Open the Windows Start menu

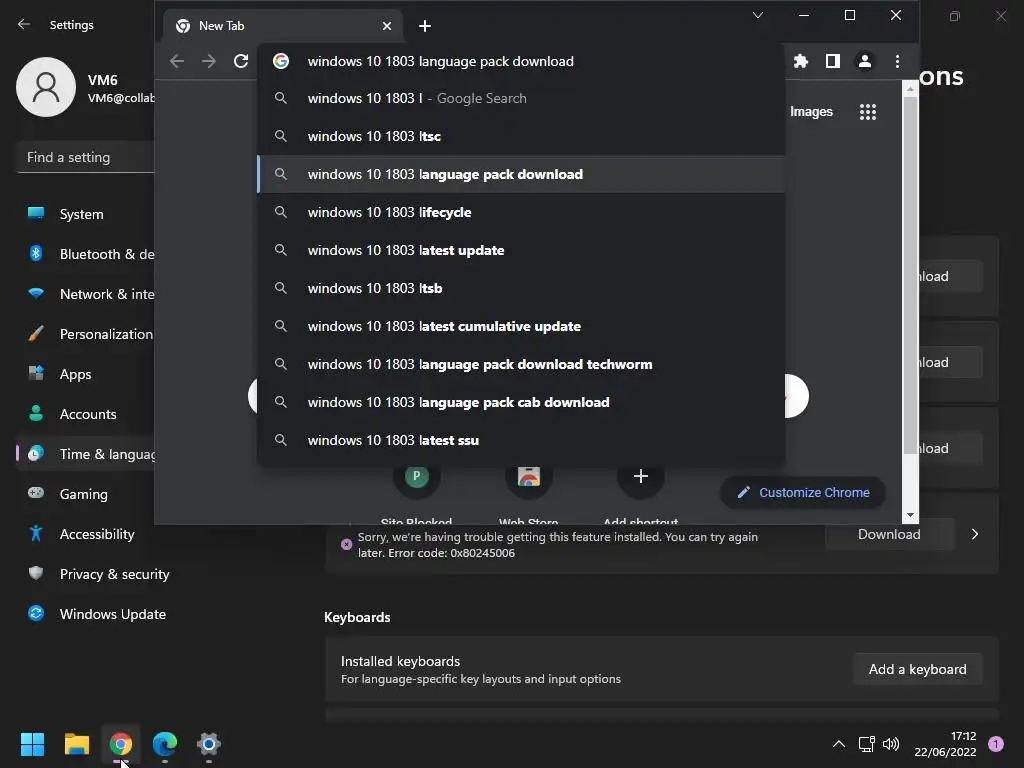point(32,744)
